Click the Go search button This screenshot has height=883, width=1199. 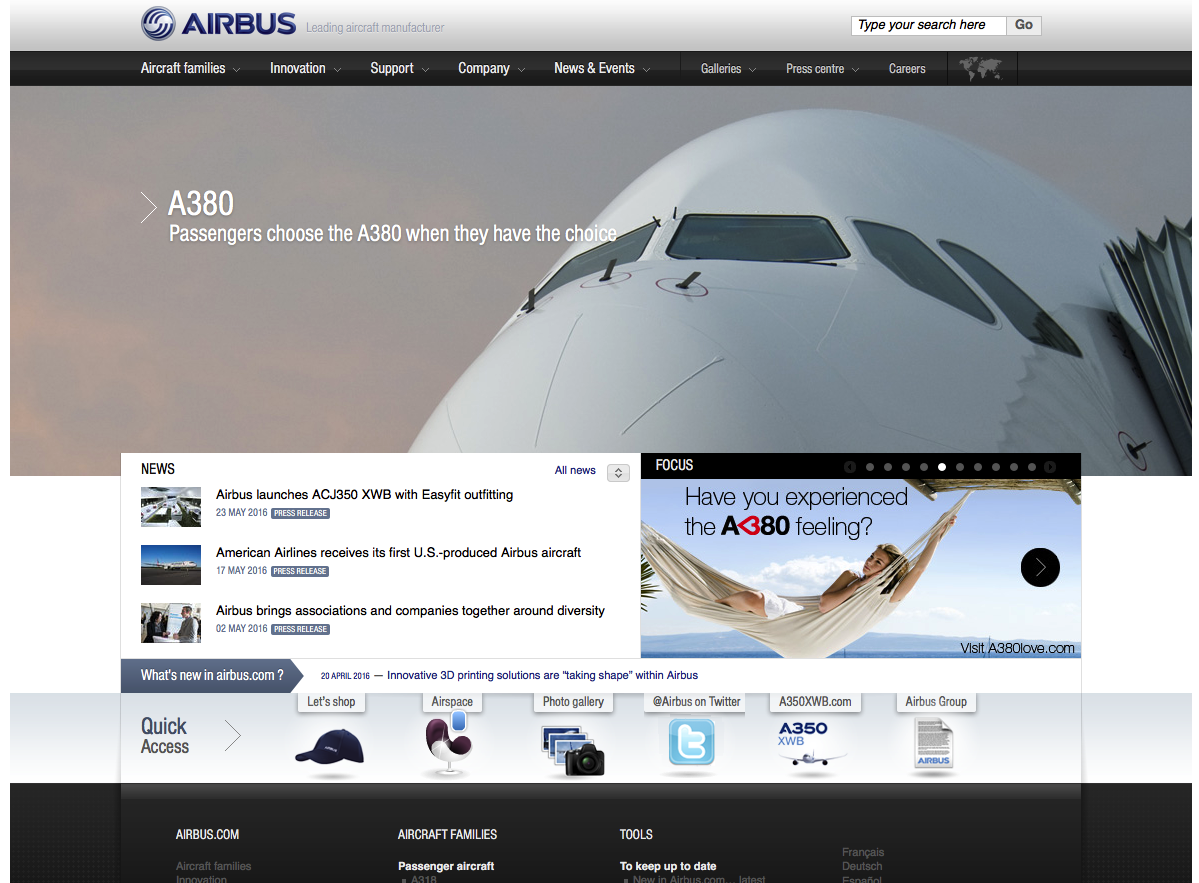[x=1023, y=25]
